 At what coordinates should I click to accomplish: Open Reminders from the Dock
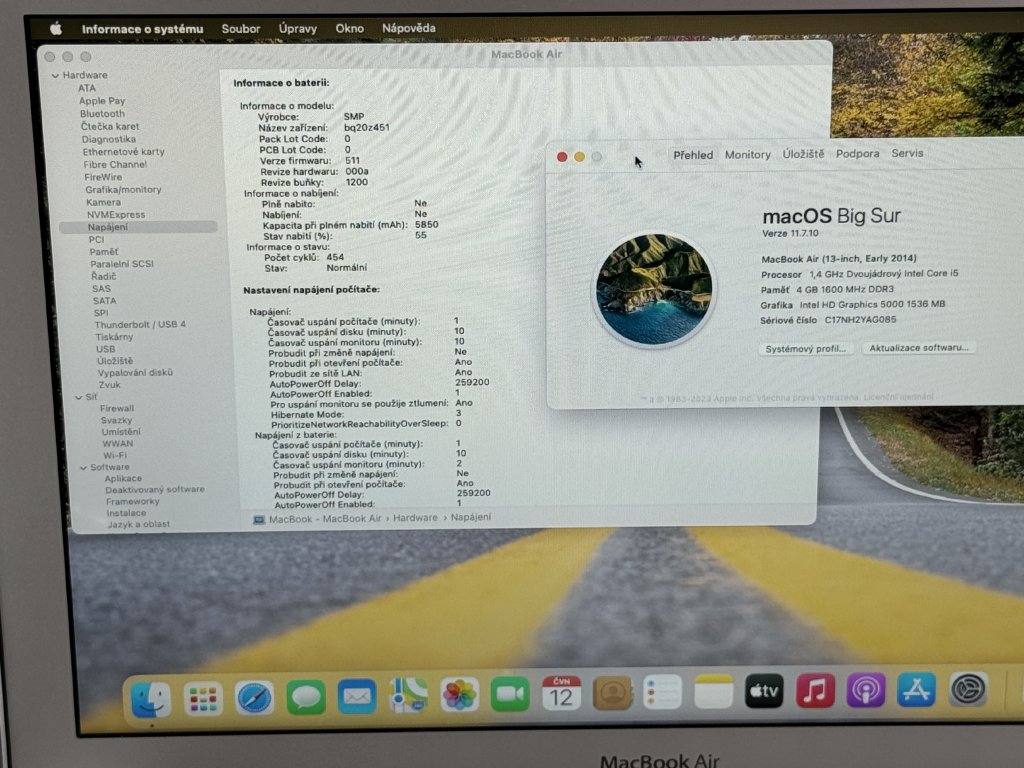(663, 692)
